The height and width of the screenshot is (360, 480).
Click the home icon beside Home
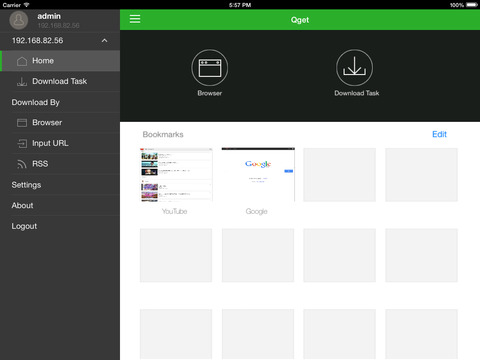tap(22, 61)
